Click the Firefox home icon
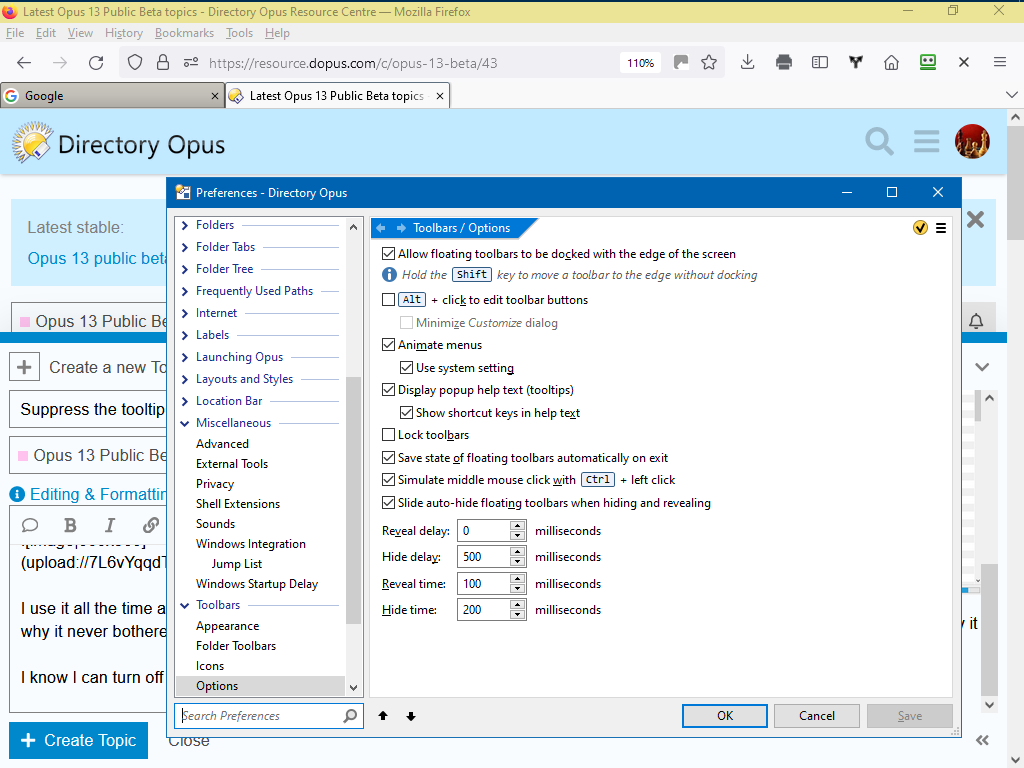The width and height of the screenshot is (1024, 768). [x=891, y=63]
